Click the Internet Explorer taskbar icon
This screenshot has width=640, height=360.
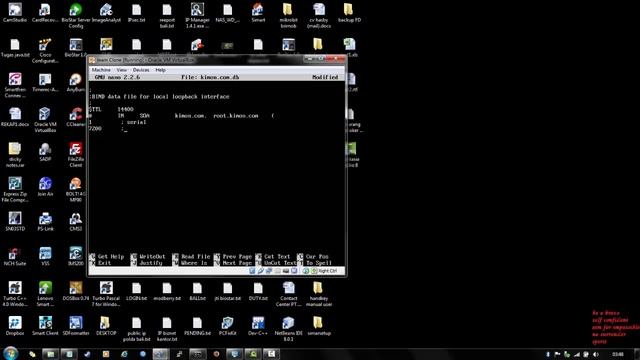[x=124, y=354]
